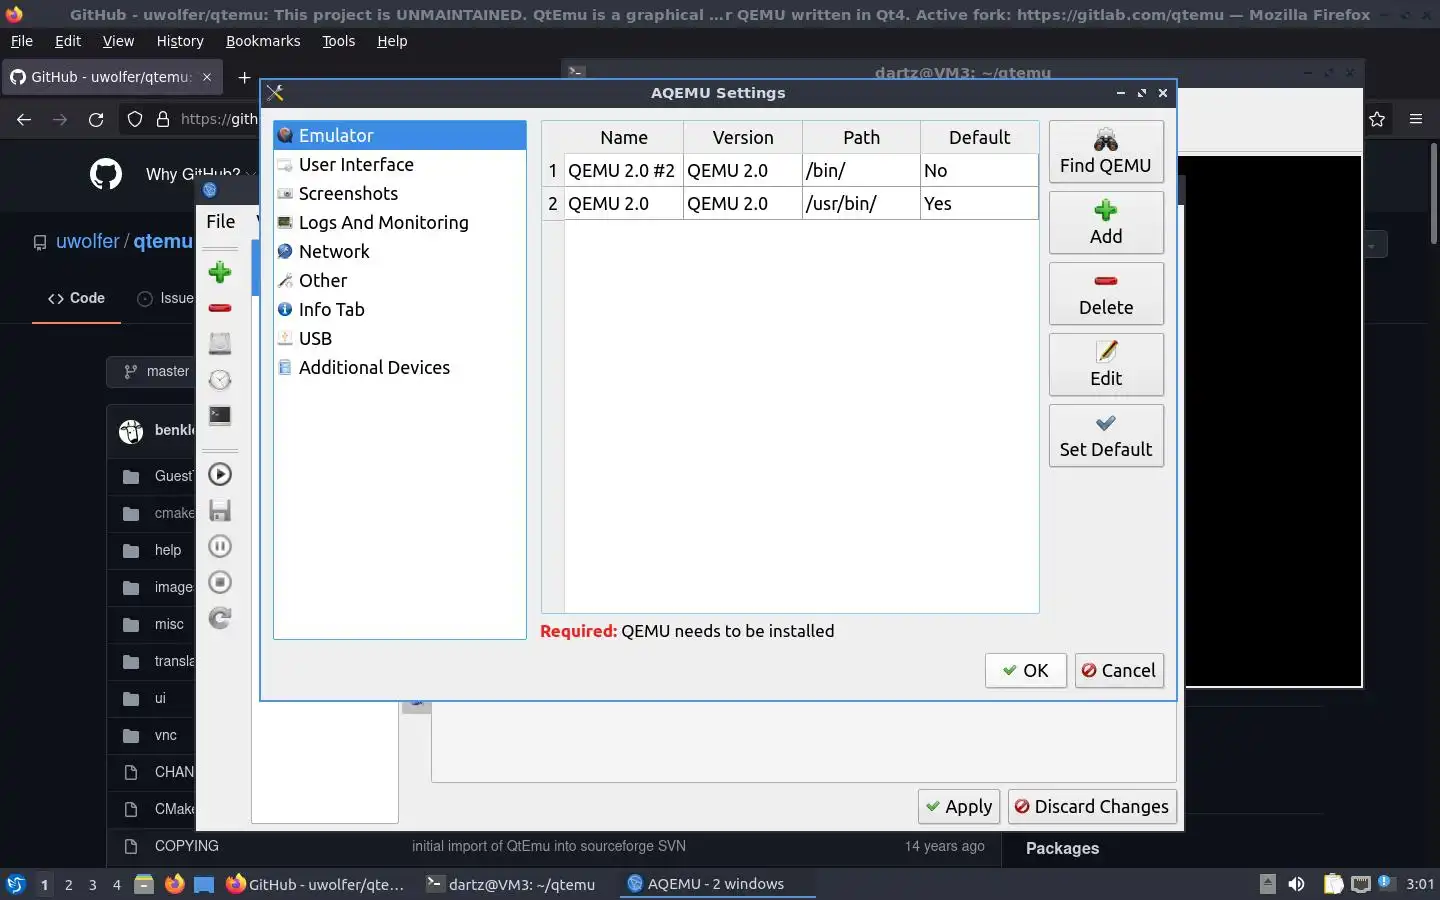
Task: Click the Edit pencil button
Action: pyautogui.click(x=1106, y=365)
